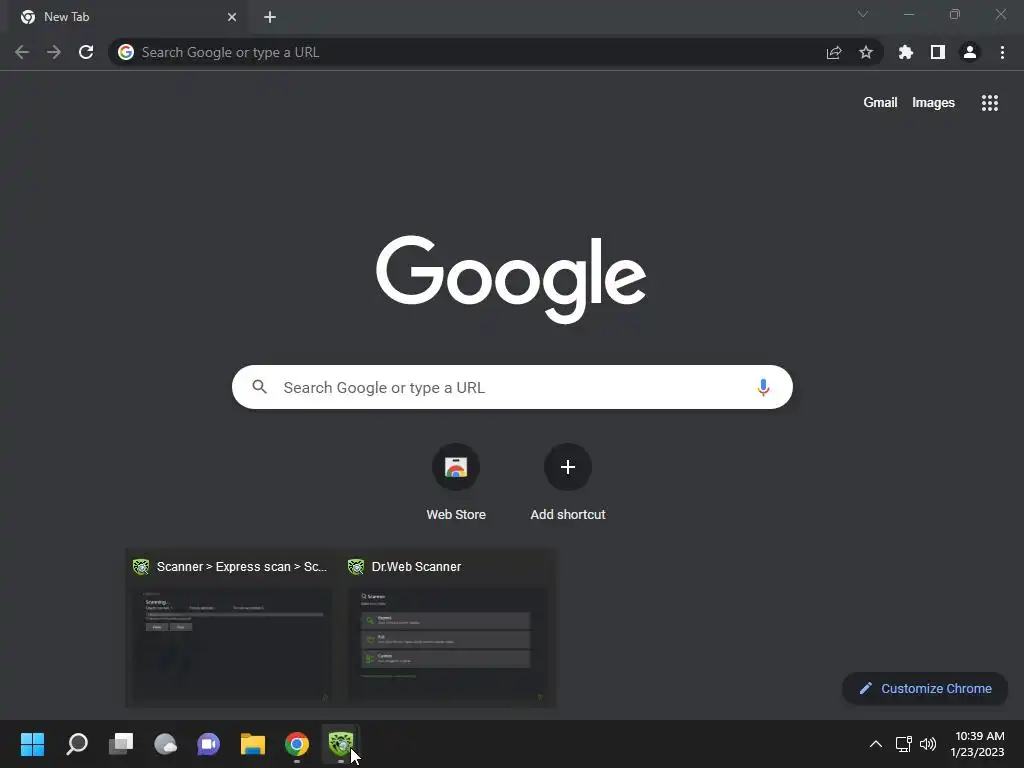Open the Gmail link
The width and height of the screenshot is (1024, 768).
pyautogui.click(x=880, y=103)
